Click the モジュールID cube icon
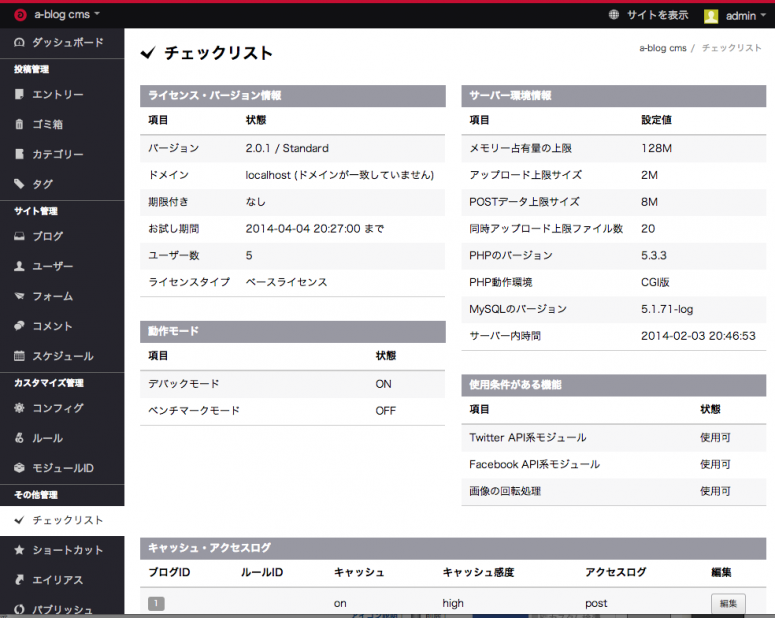 [x=19, y=468]
